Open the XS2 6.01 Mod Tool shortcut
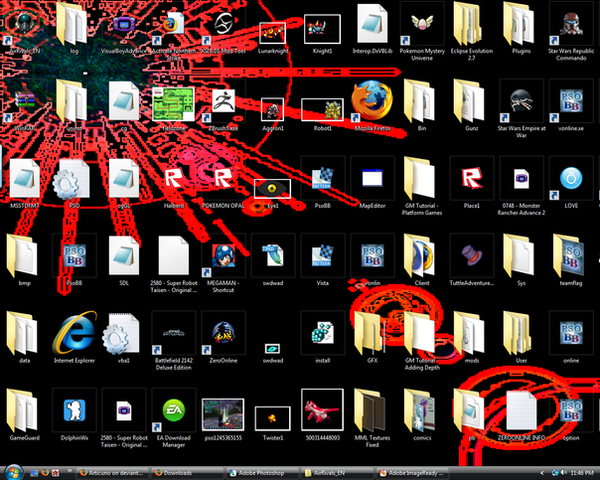Image resolution: width=600 pixels, height=480 pixels. 223,24
